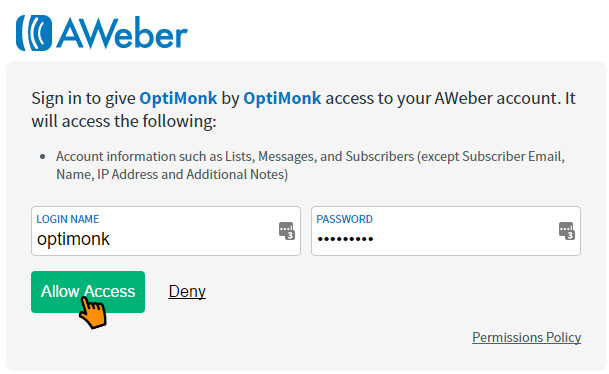Click the Allow Access green button
Image resolution: width=609 pixels, height=374 pixels.
(88, 292)
